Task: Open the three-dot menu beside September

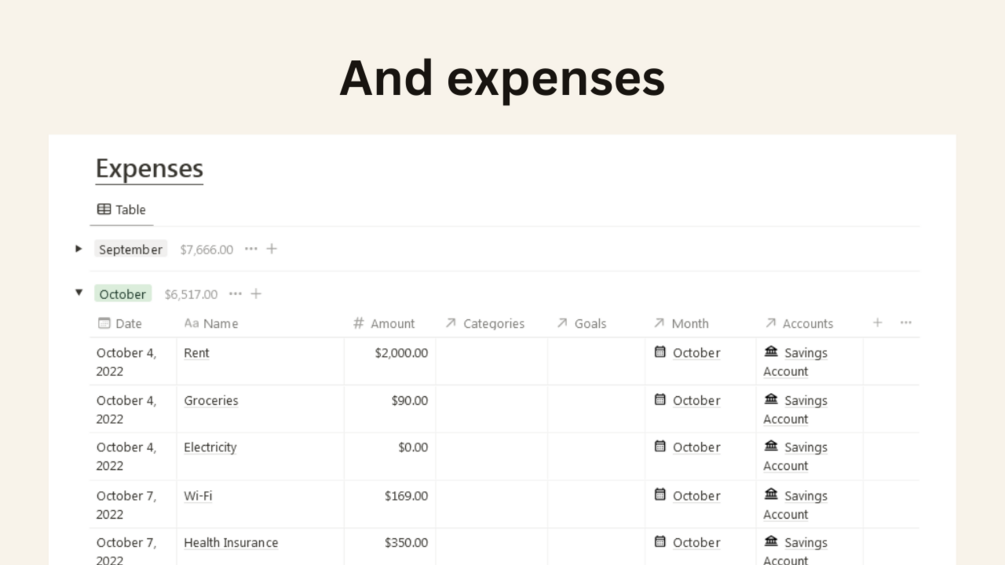Action: pyautogui.click(x=251, y=249)
